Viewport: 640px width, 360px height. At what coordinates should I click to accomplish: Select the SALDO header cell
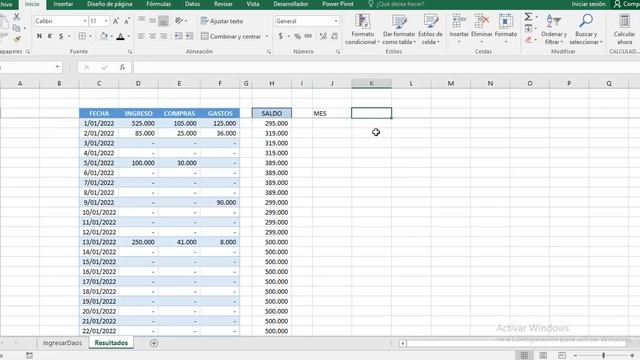[272, 113]
